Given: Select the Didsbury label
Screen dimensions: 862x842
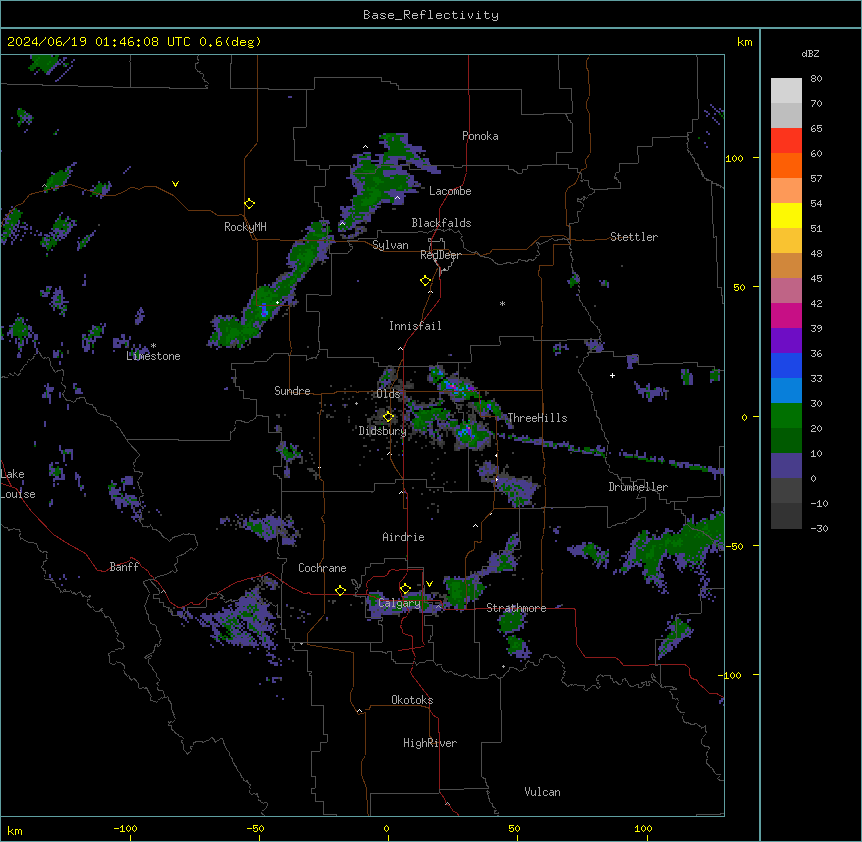Looking at the screenshot, I should [x=383, y=431].
